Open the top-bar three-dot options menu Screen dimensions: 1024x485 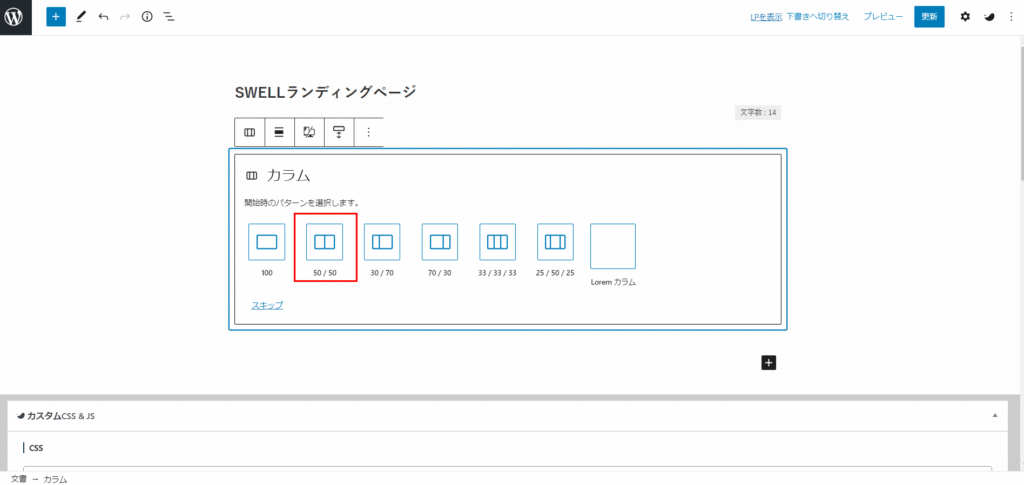point(1012,17)
